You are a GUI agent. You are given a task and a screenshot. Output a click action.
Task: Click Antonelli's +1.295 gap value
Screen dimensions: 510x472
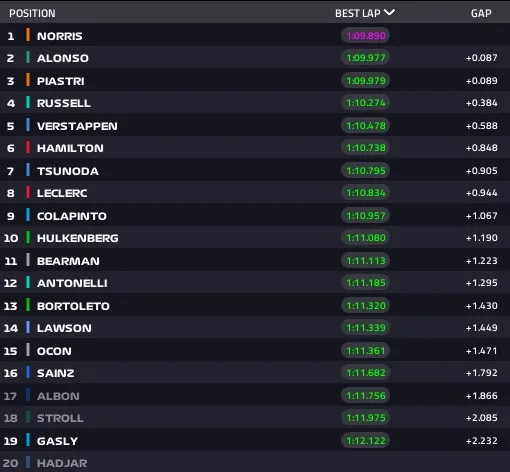(482, 283)
